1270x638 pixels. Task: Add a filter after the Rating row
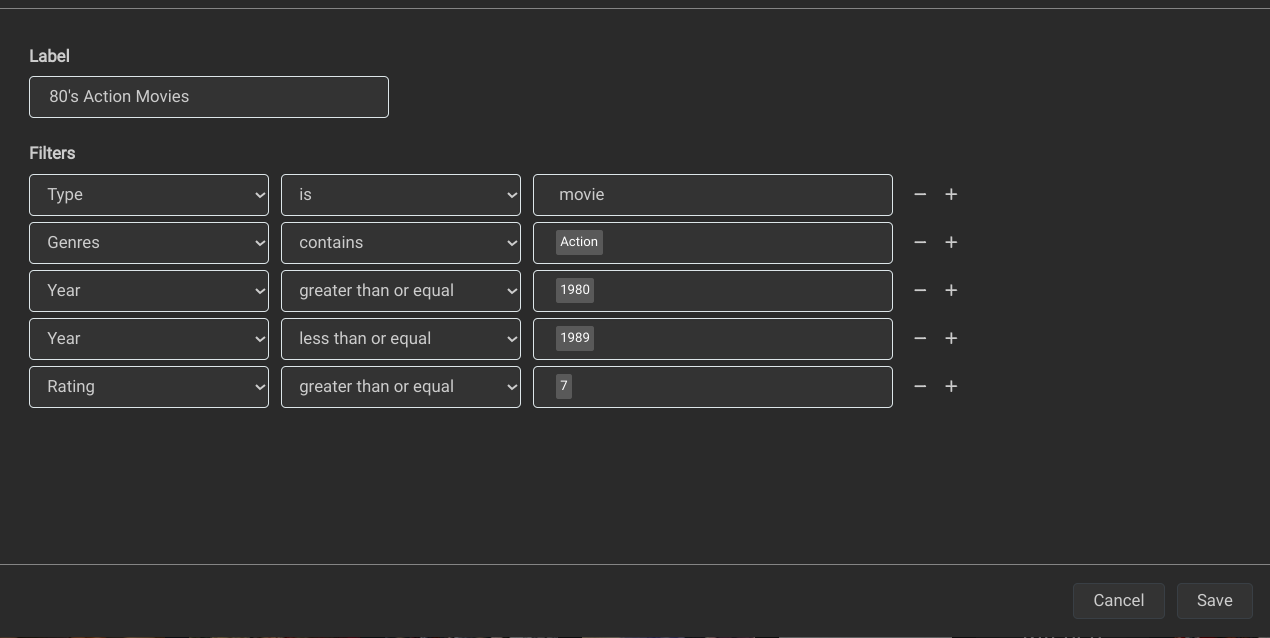[x=951, y=386]
